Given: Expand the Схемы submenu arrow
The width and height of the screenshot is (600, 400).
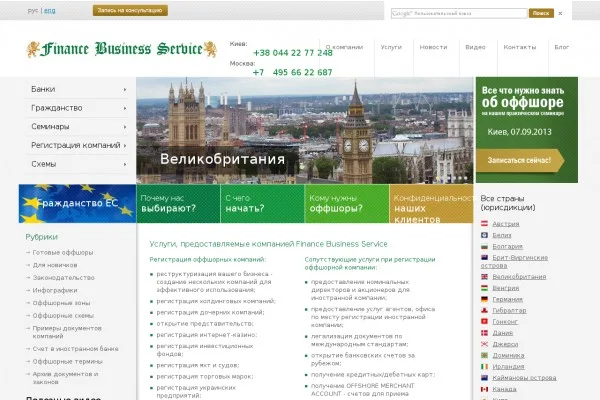Looking at the screenshot, I should tap(125, 164).
